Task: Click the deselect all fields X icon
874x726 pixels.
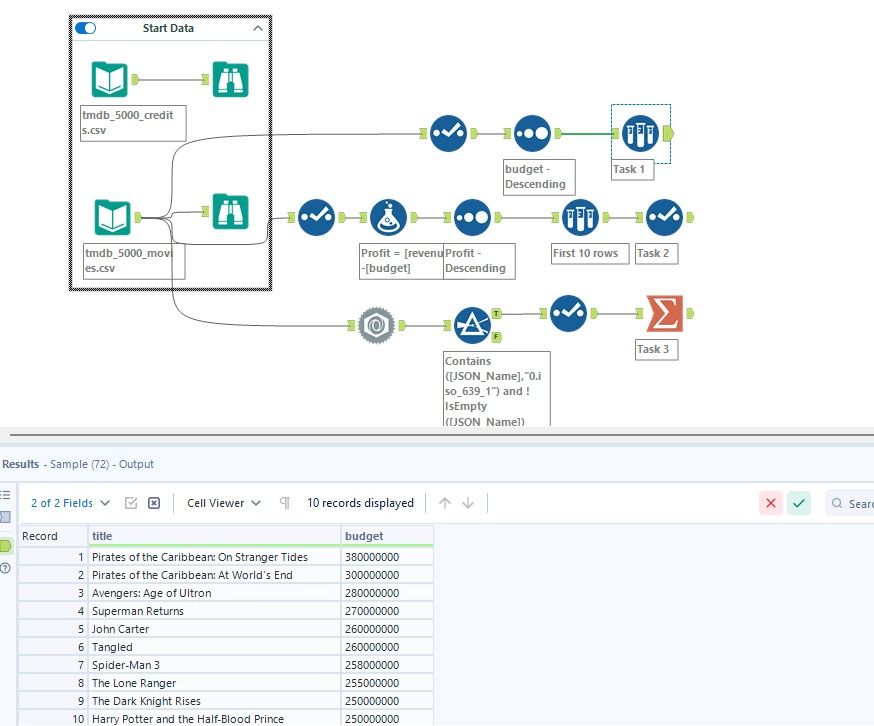Action: click(x=154, y=503)
